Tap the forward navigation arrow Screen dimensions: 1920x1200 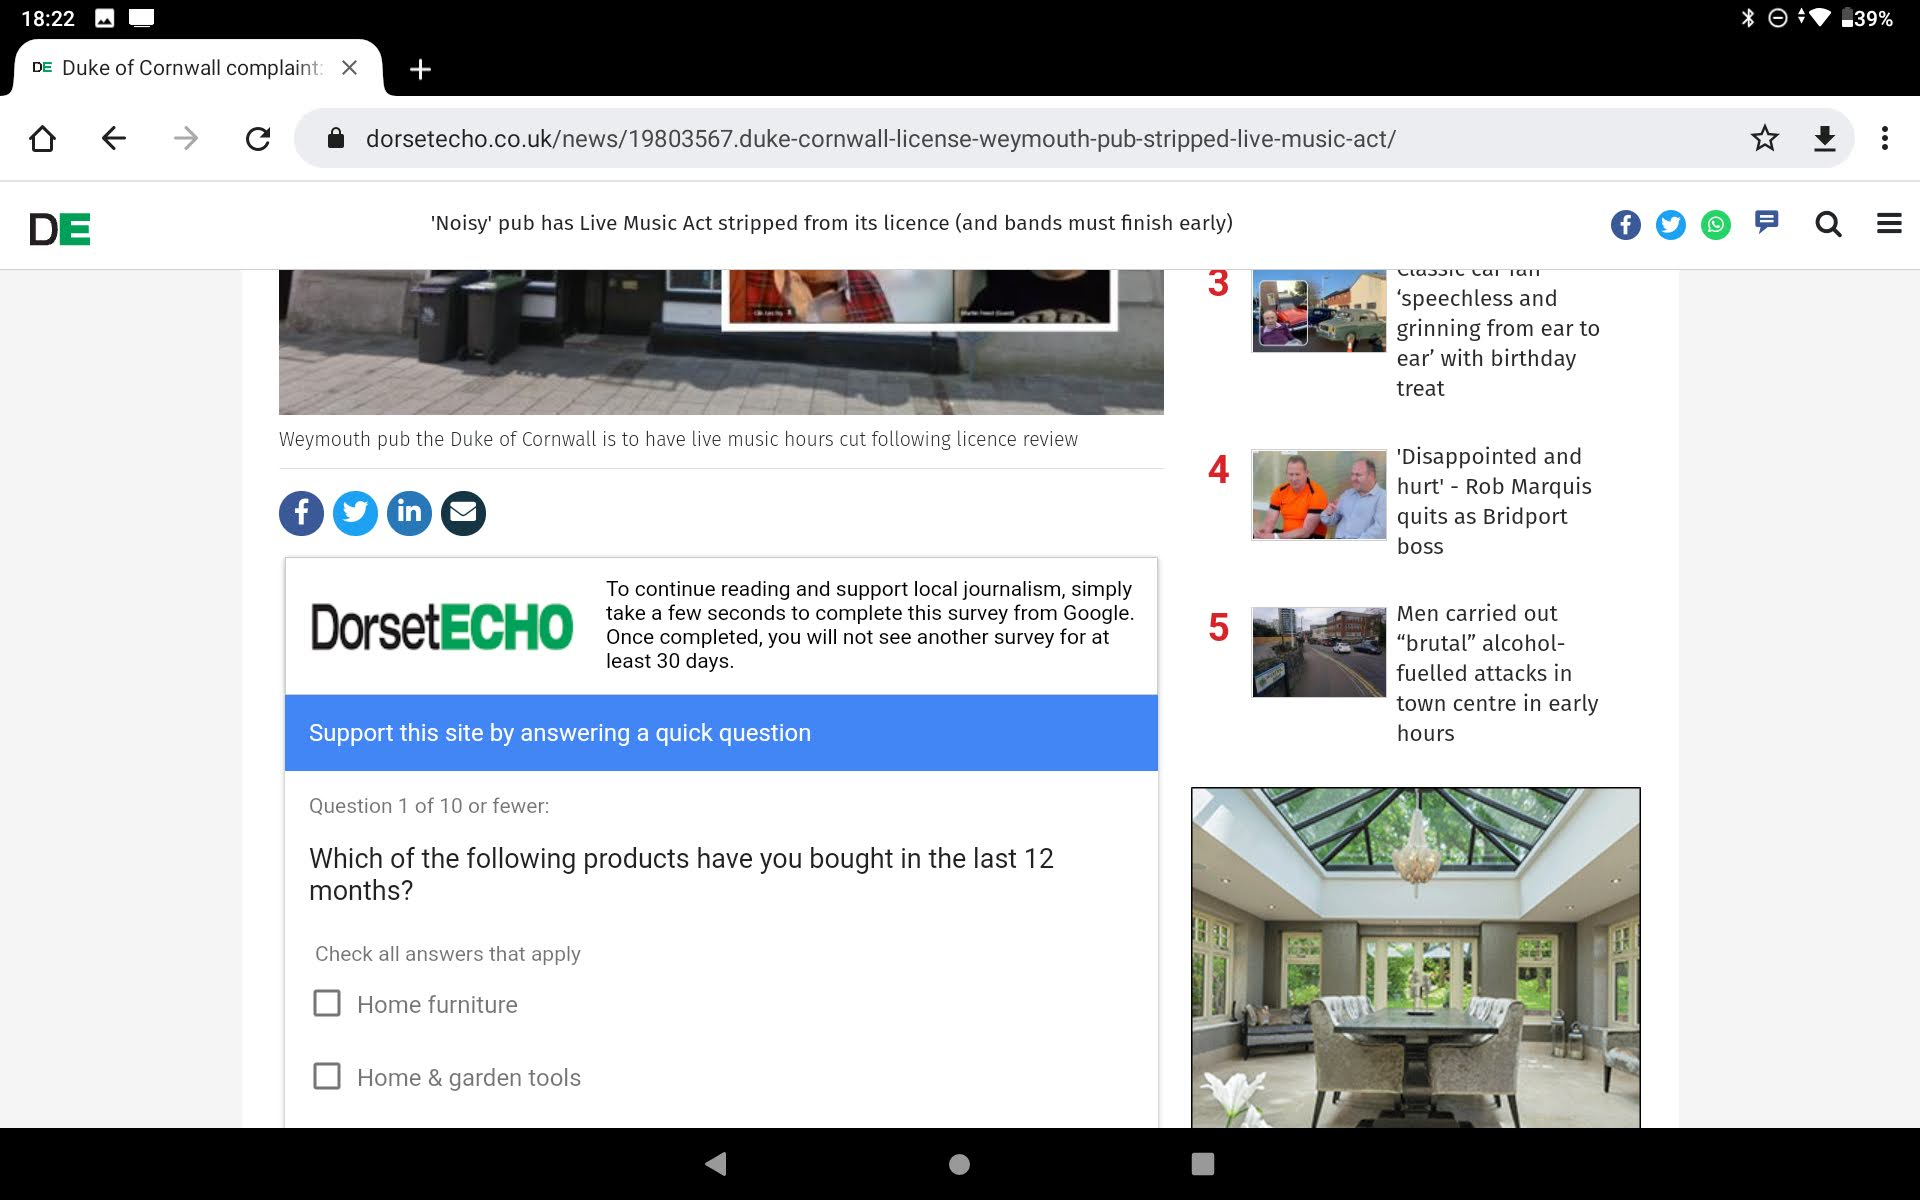186,138
